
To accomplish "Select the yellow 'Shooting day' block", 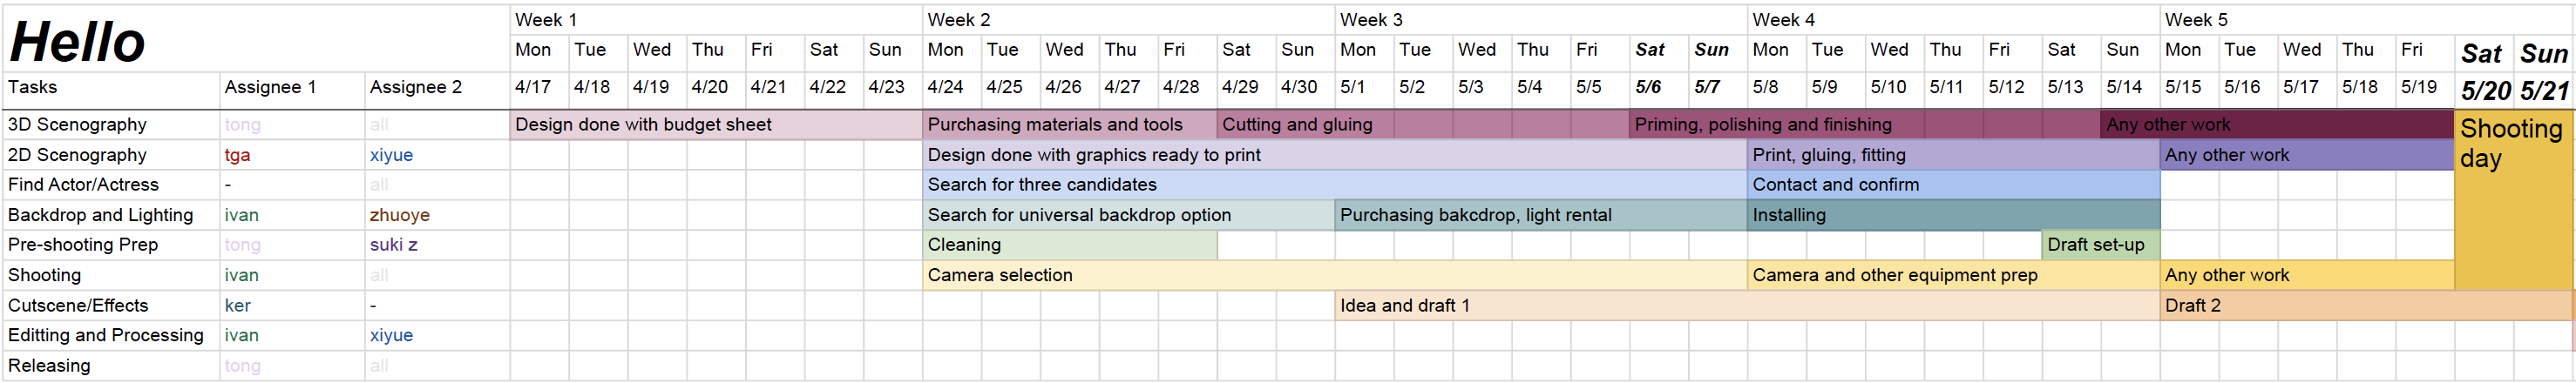I will click(x=2512, y=200).
